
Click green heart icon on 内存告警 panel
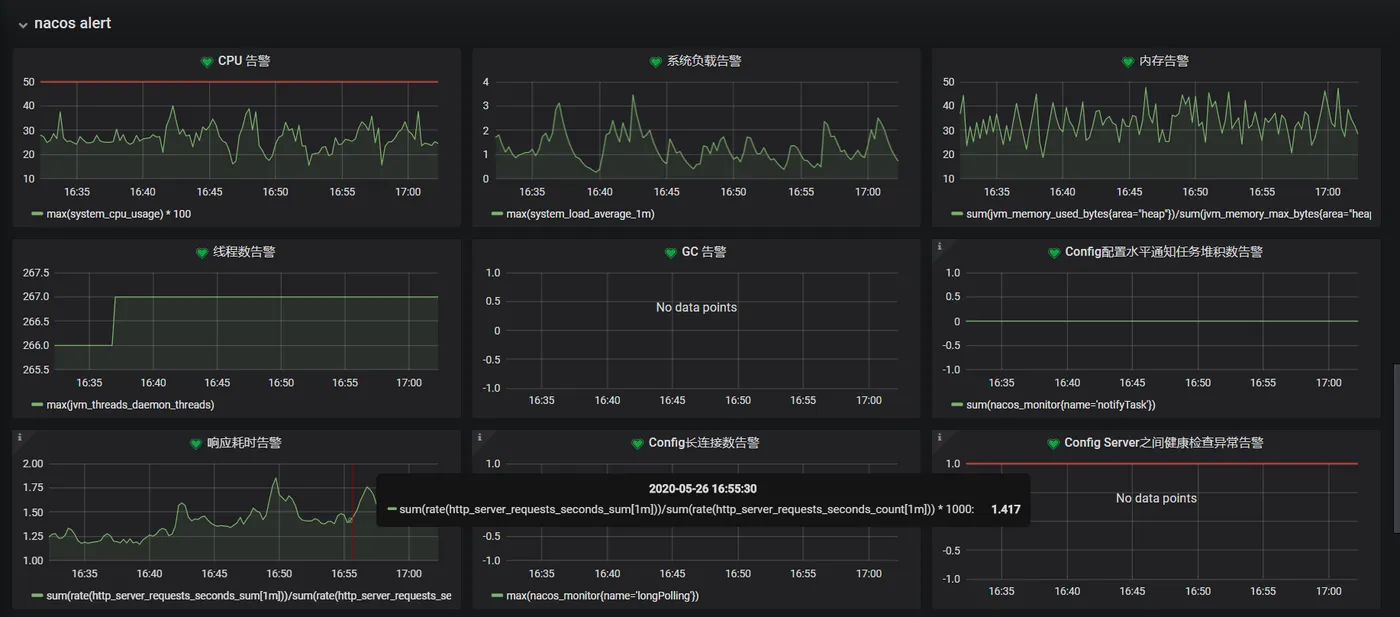point(1129,62)
